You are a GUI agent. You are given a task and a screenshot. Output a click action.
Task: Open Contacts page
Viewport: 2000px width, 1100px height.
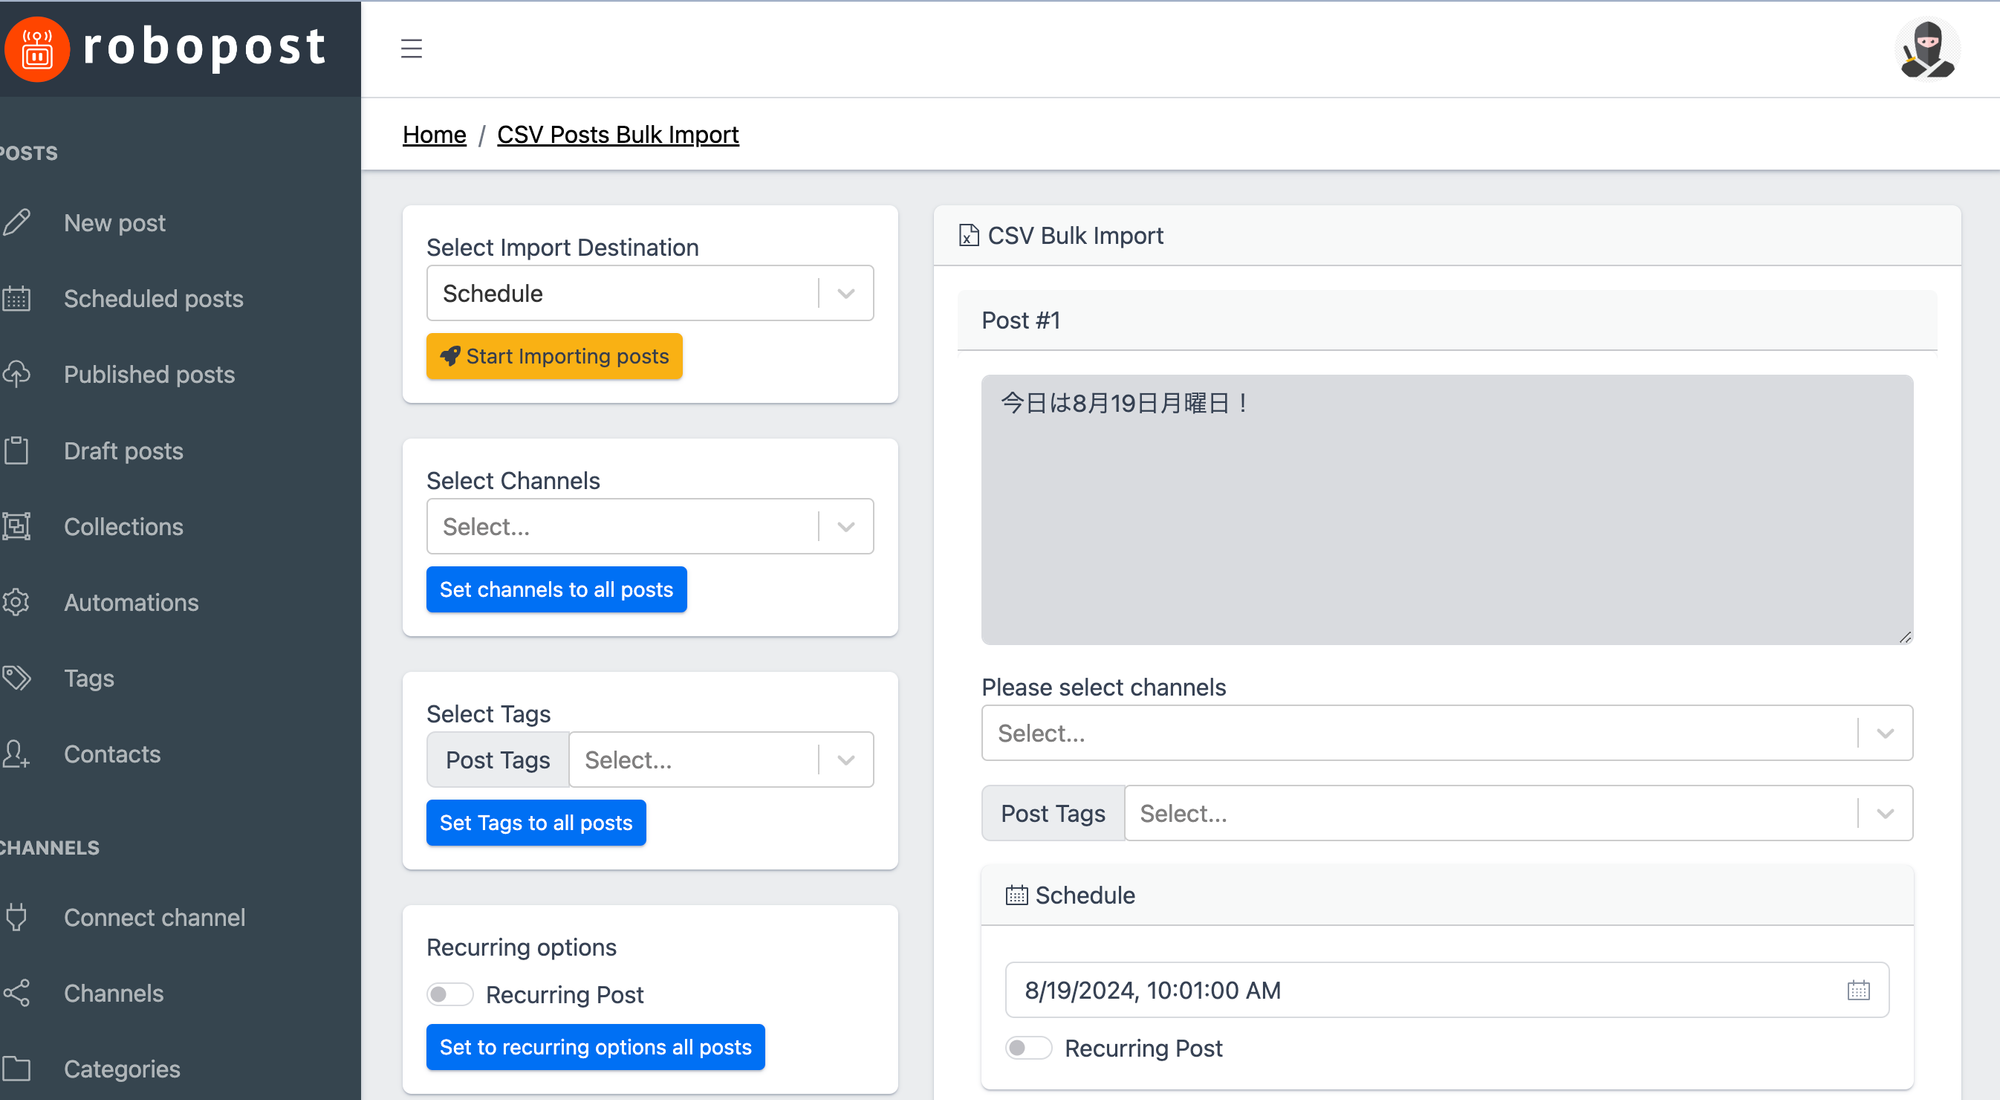[x=112, y=754]
